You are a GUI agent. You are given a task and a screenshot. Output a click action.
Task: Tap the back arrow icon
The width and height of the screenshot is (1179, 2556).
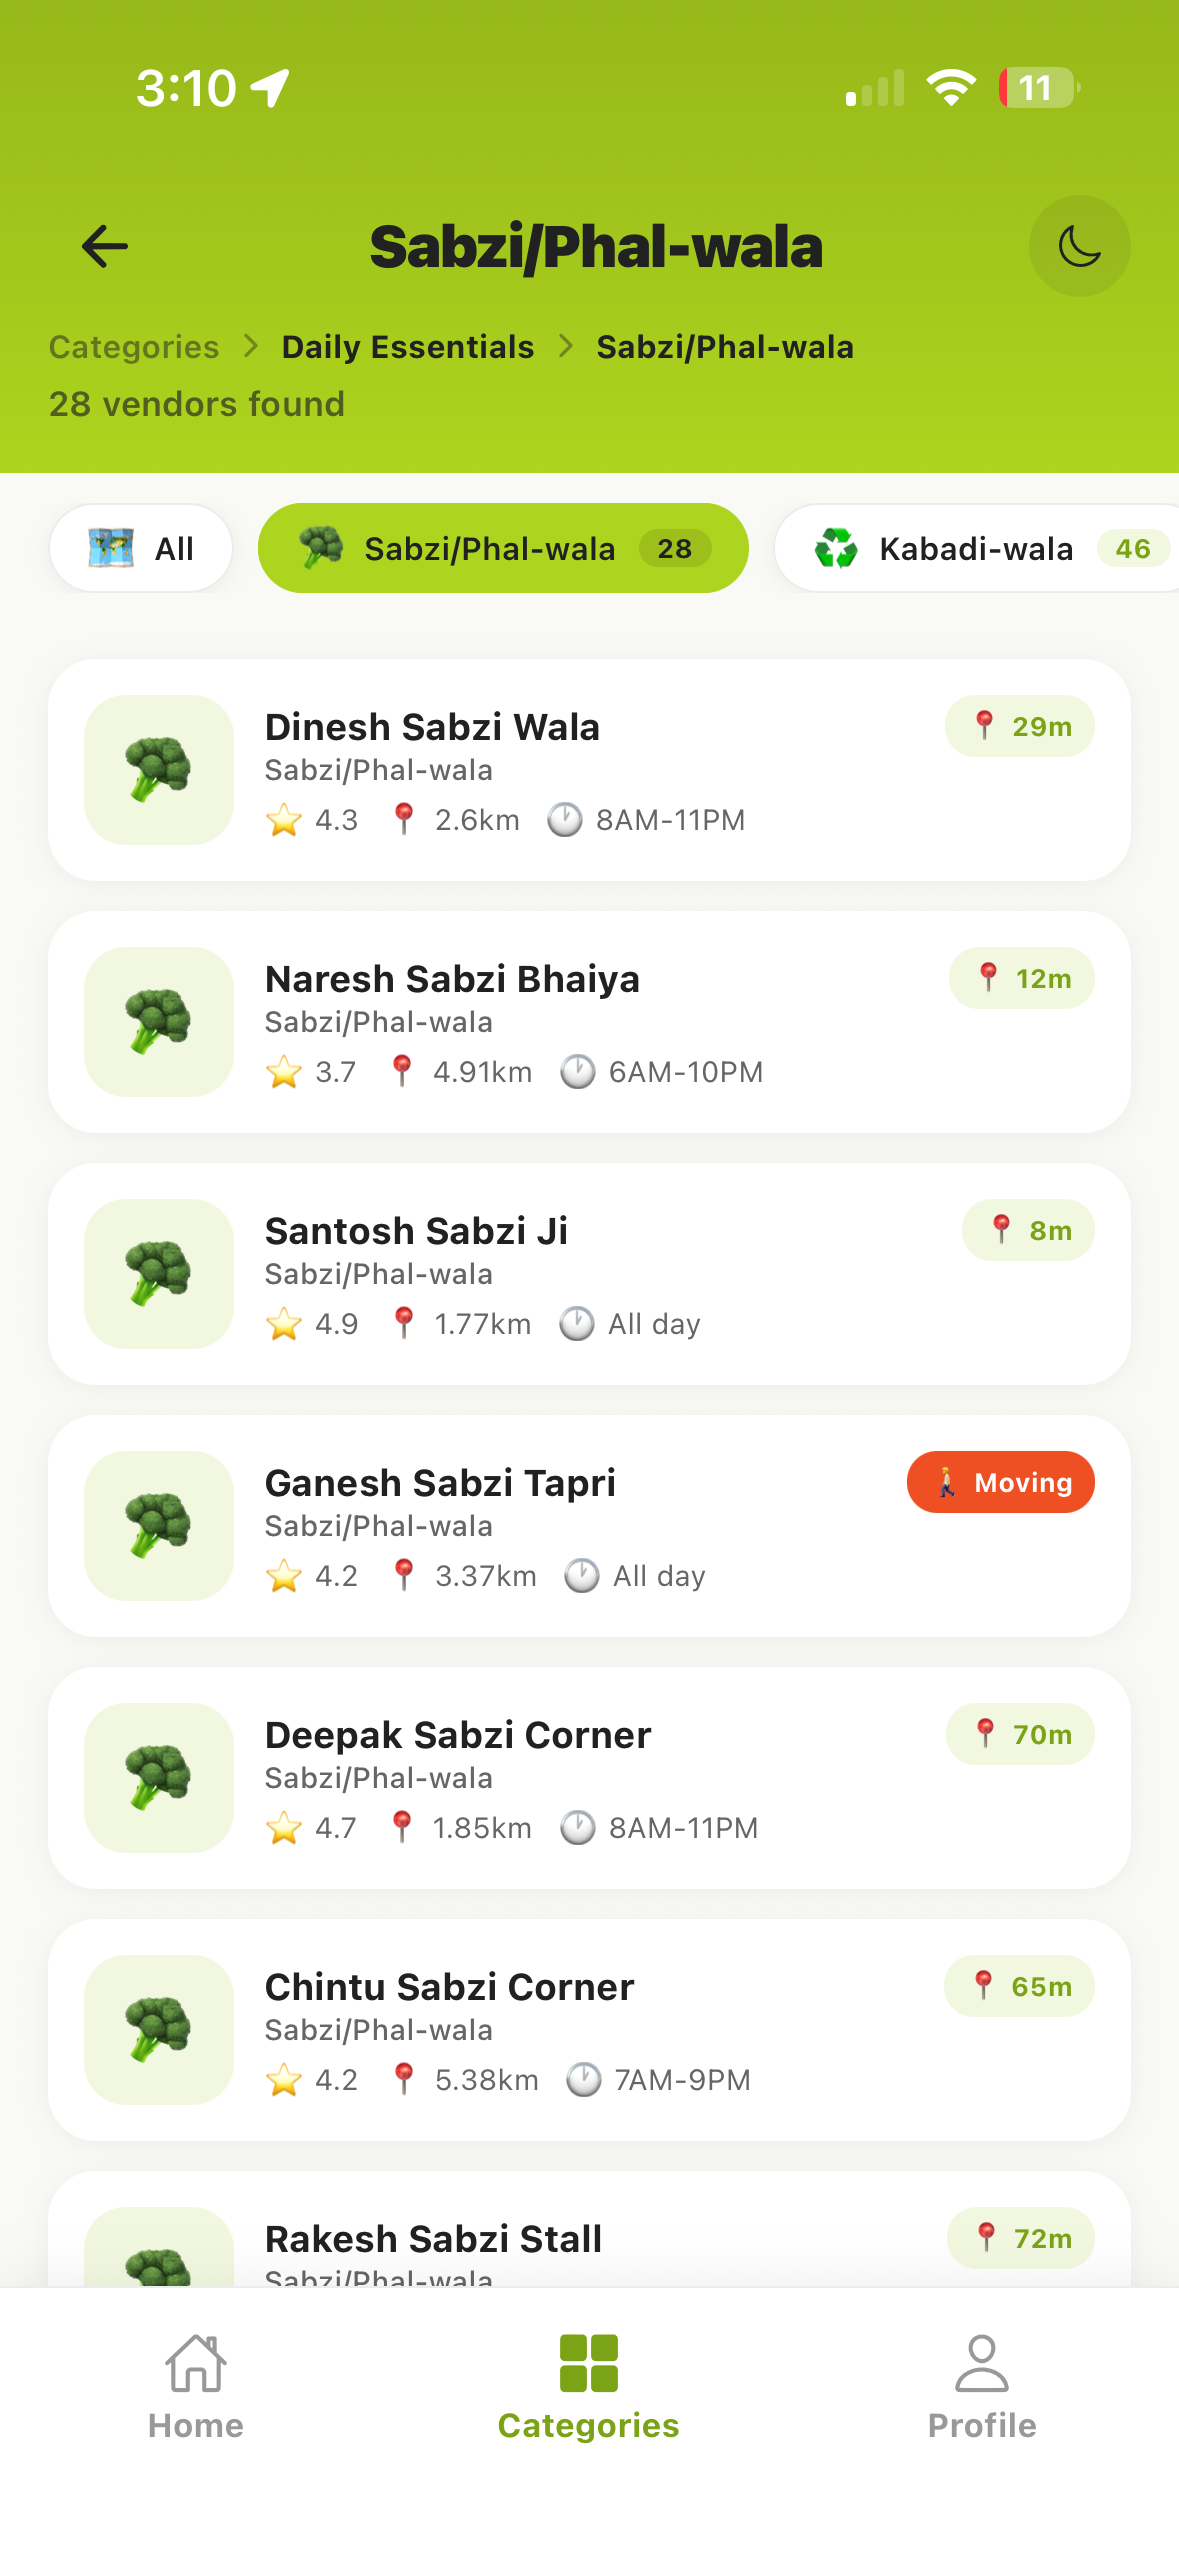(x=105, y=246)
